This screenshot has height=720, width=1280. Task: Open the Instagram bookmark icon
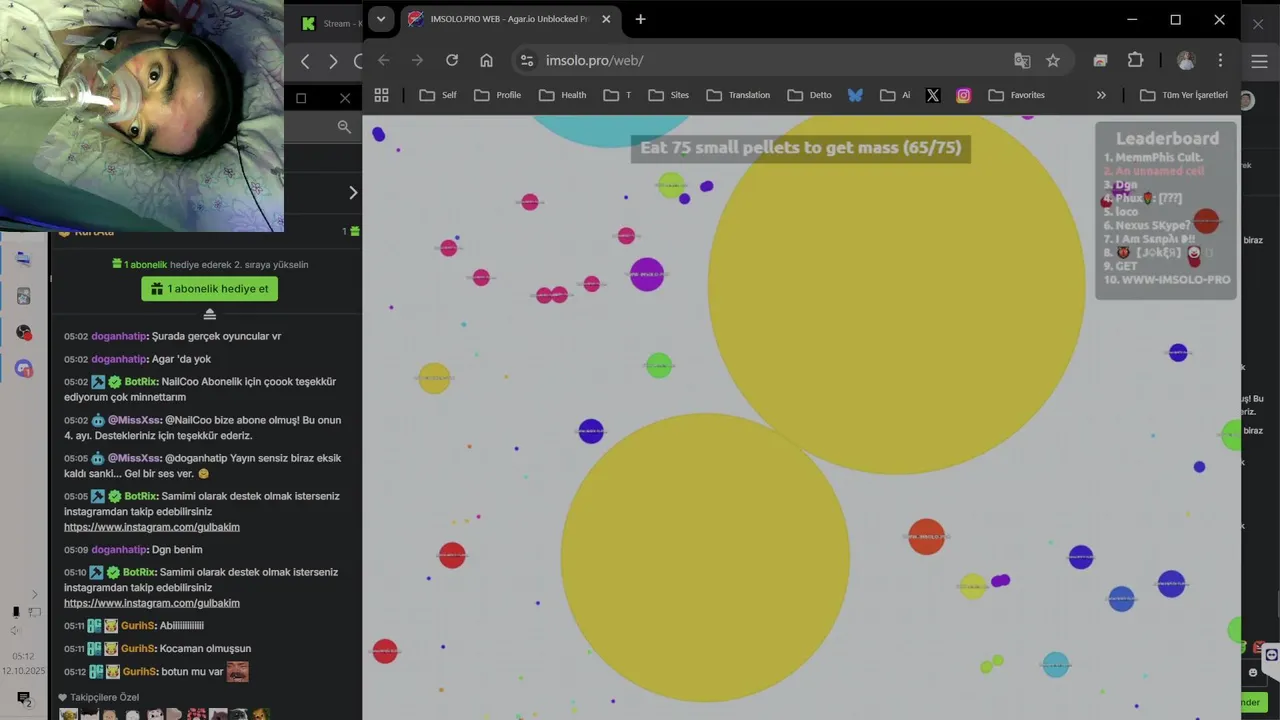click(963, 95)
